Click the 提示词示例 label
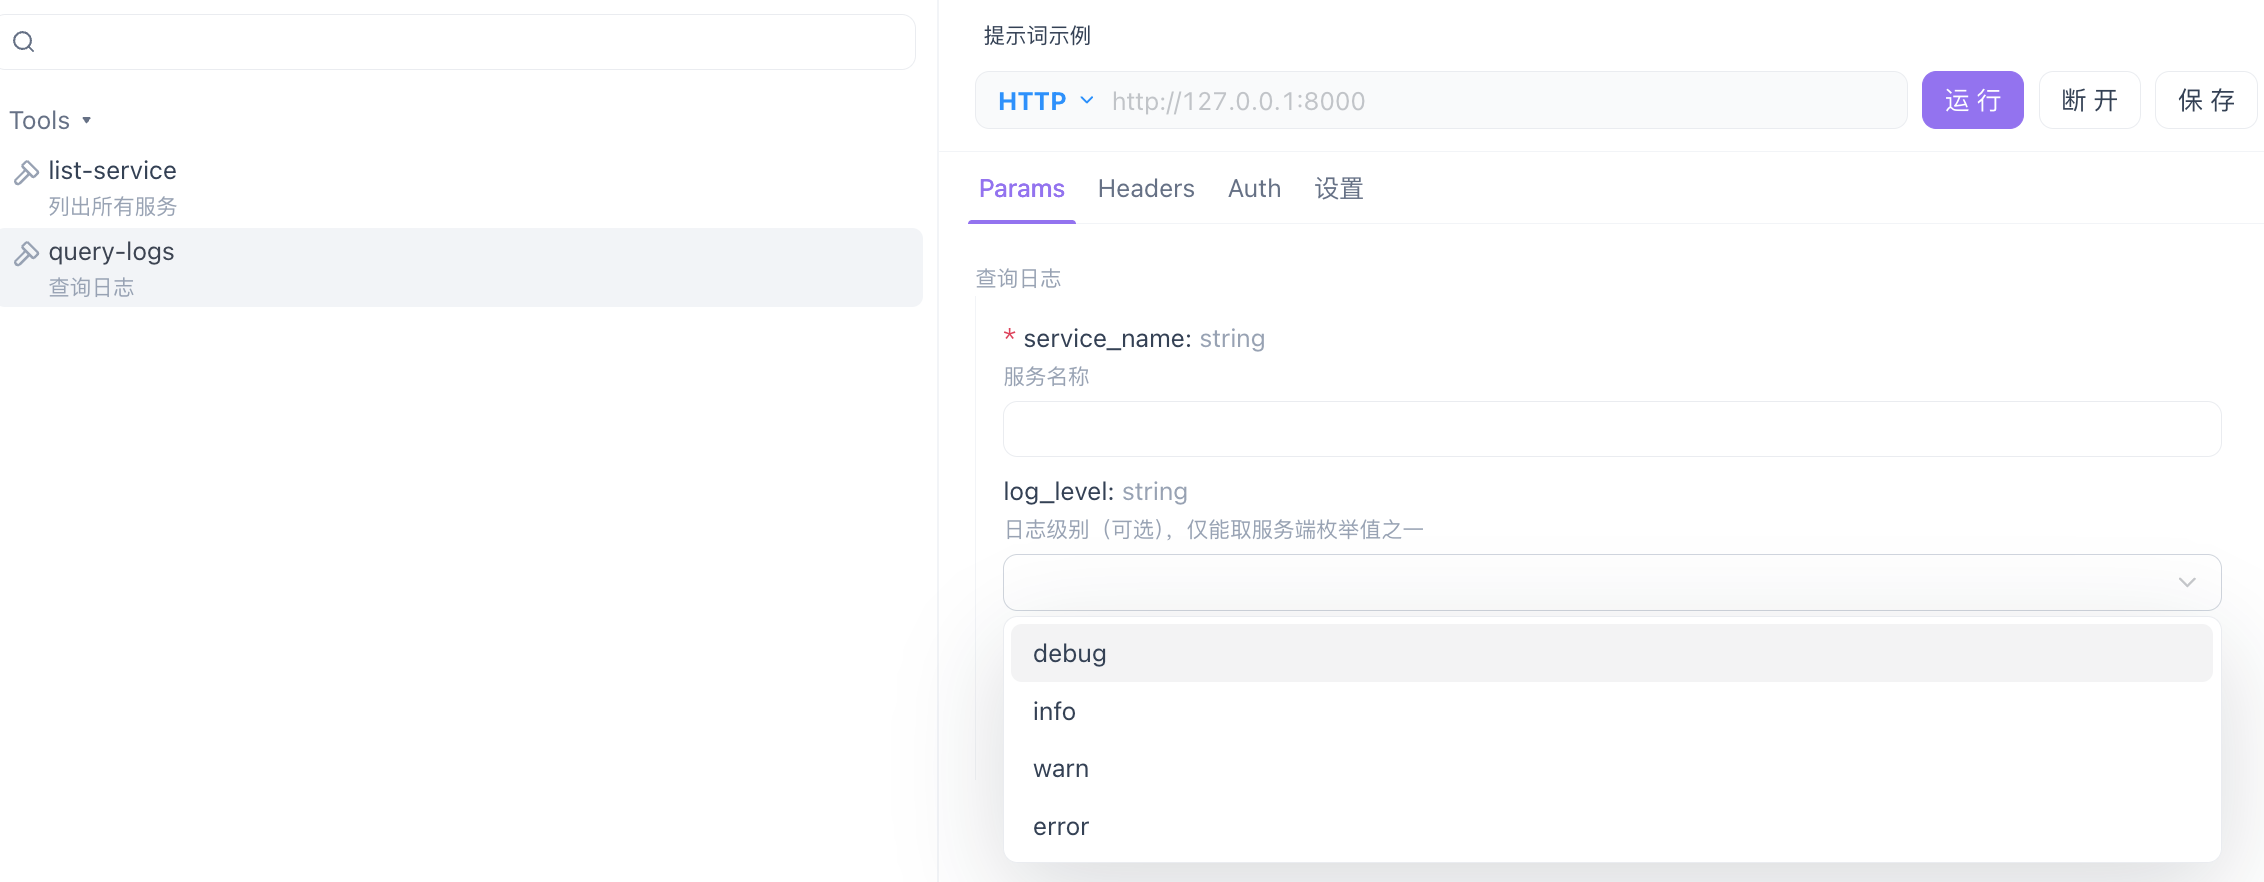 (x=1037, y=36)
